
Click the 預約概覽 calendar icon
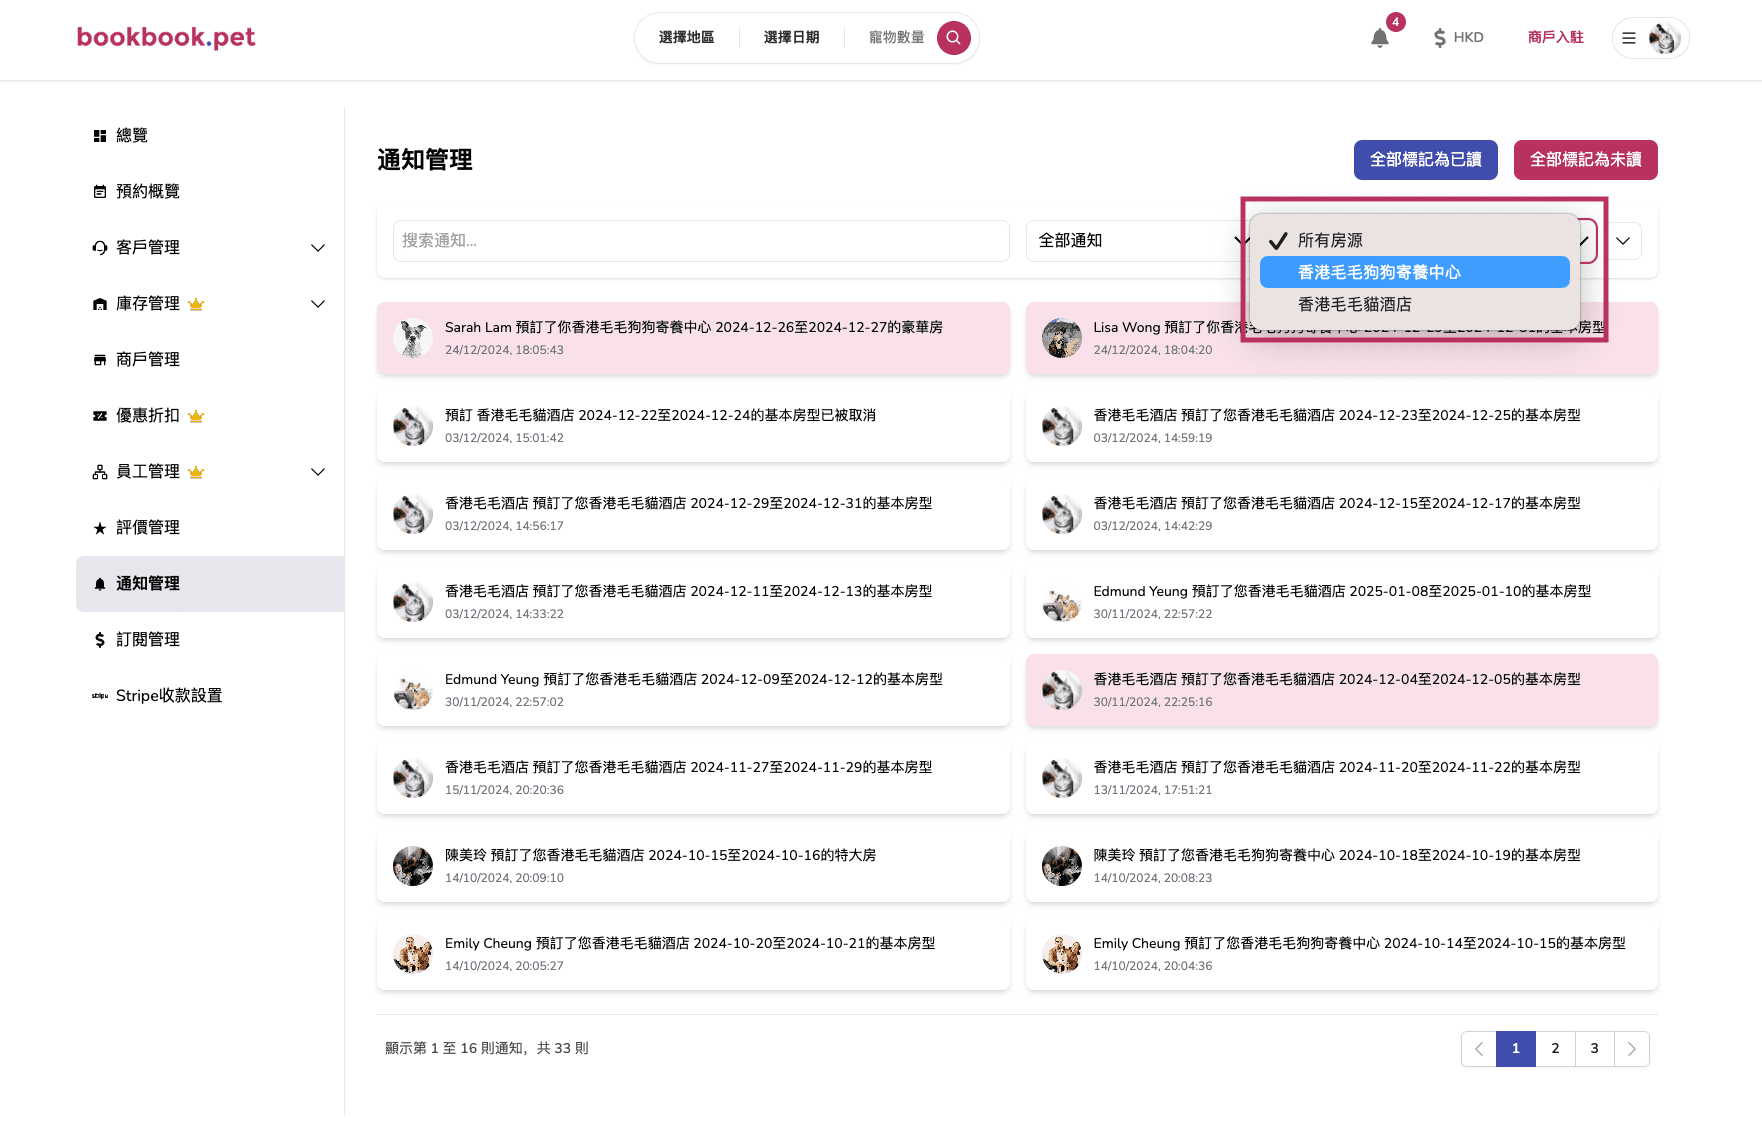pyautogui.click(x=100, y=192)
